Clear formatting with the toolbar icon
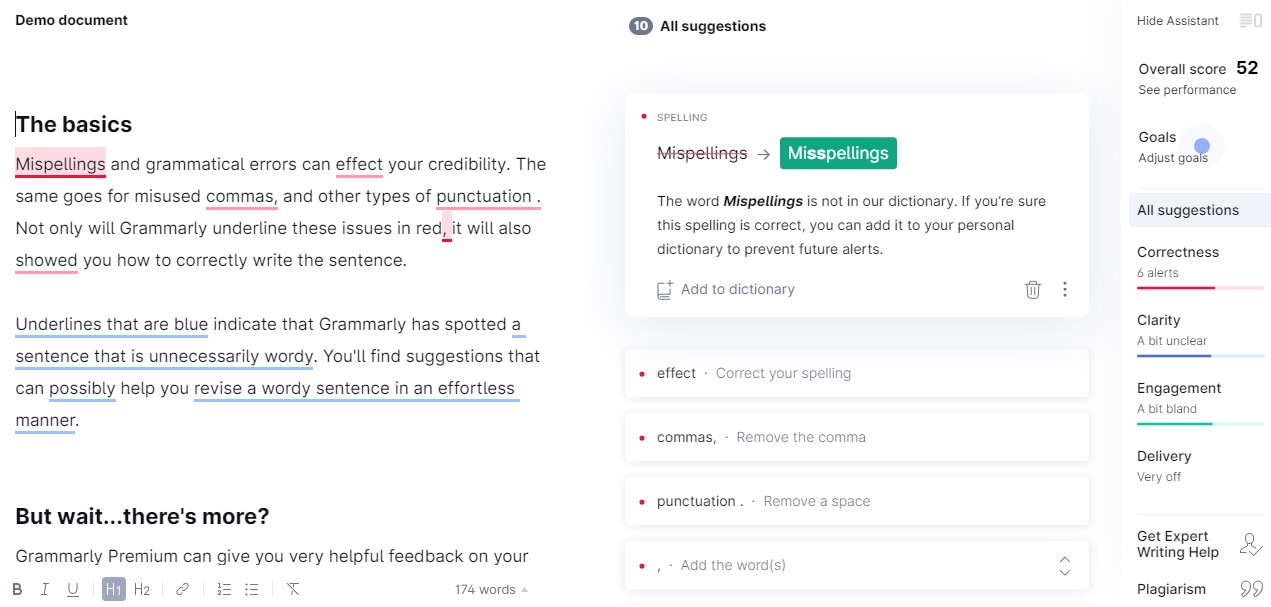The image size is (1271, 607). pyautogui.click(x=293, y=589)
